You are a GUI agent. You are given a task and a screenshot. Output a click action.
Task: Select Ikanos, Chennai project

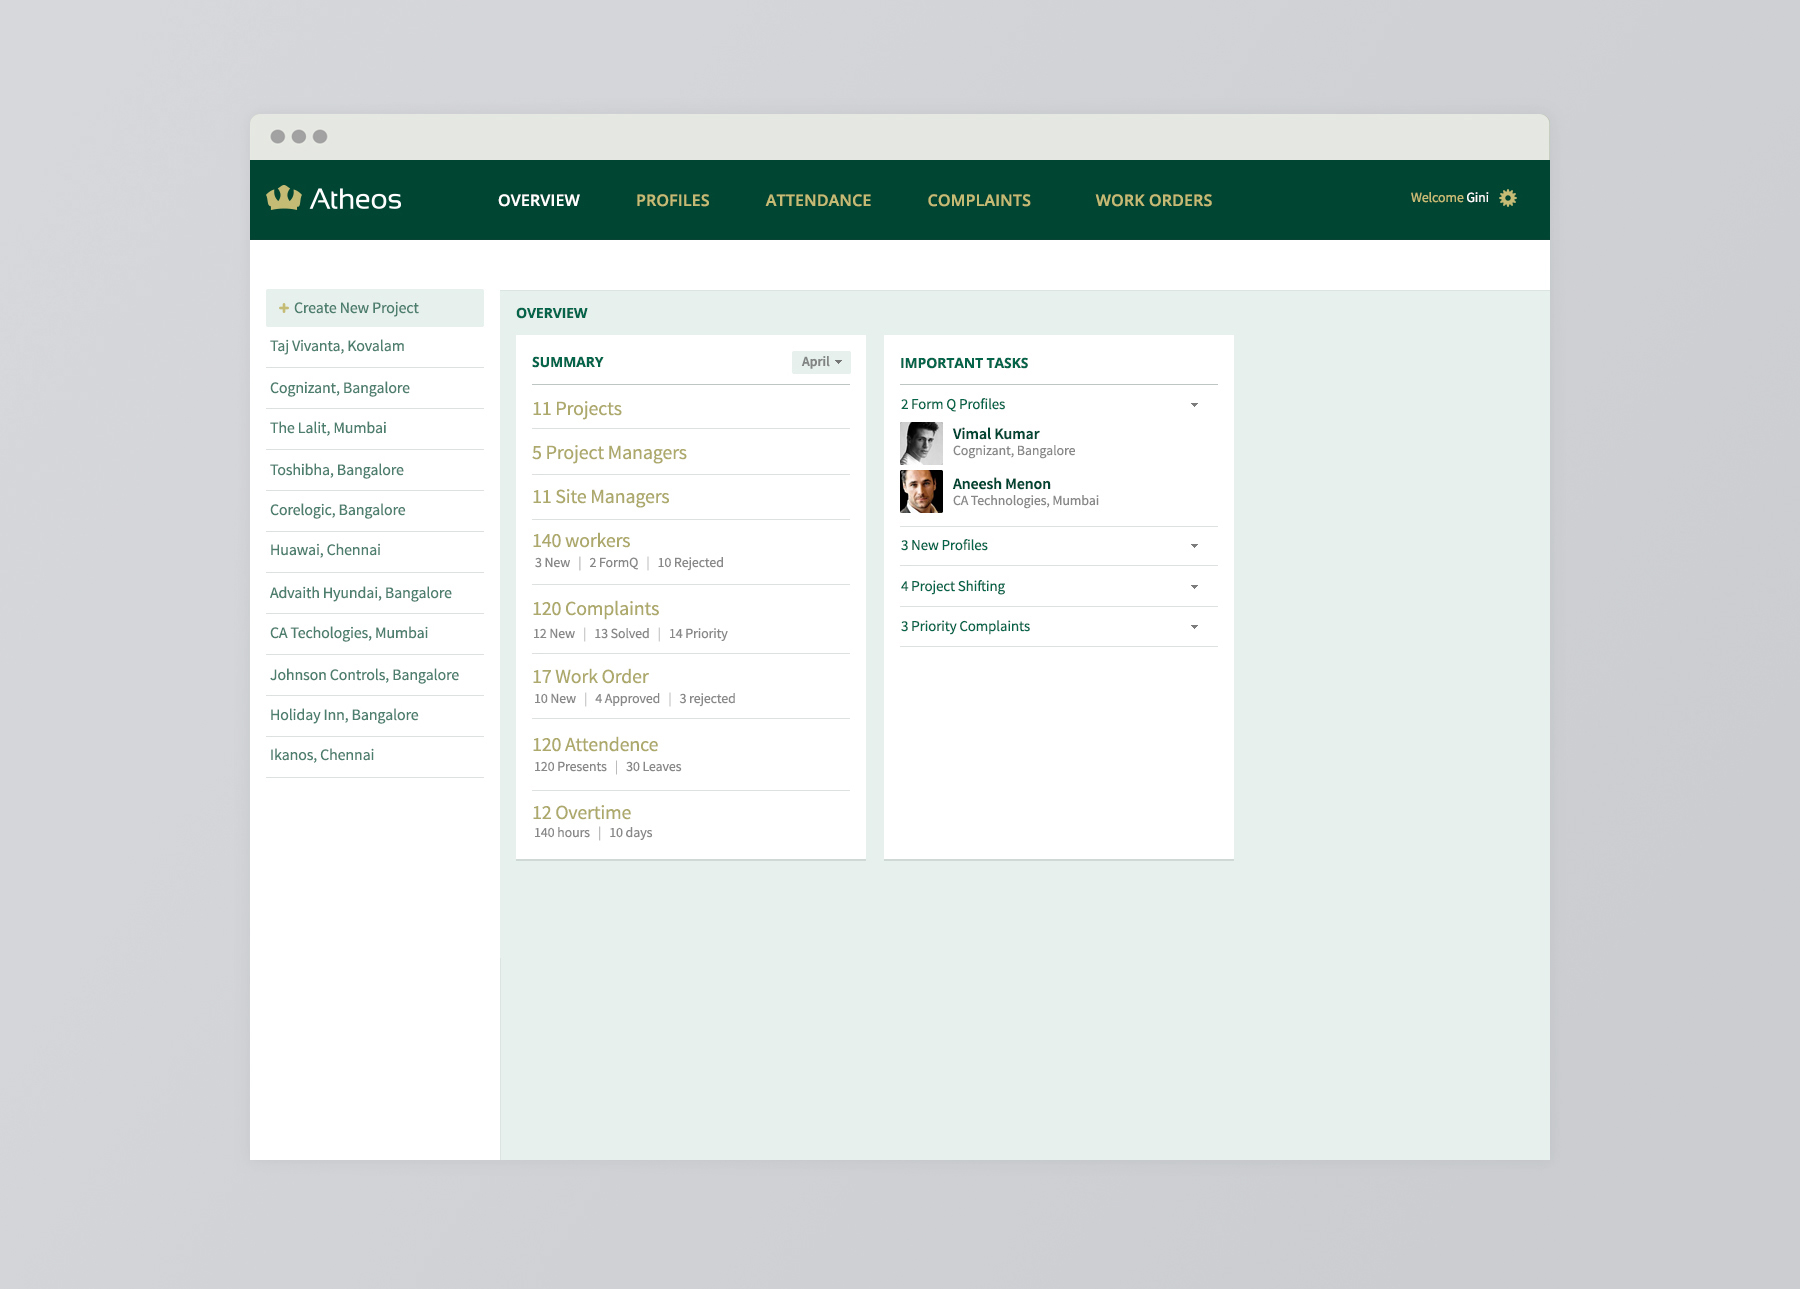[322, 755]
